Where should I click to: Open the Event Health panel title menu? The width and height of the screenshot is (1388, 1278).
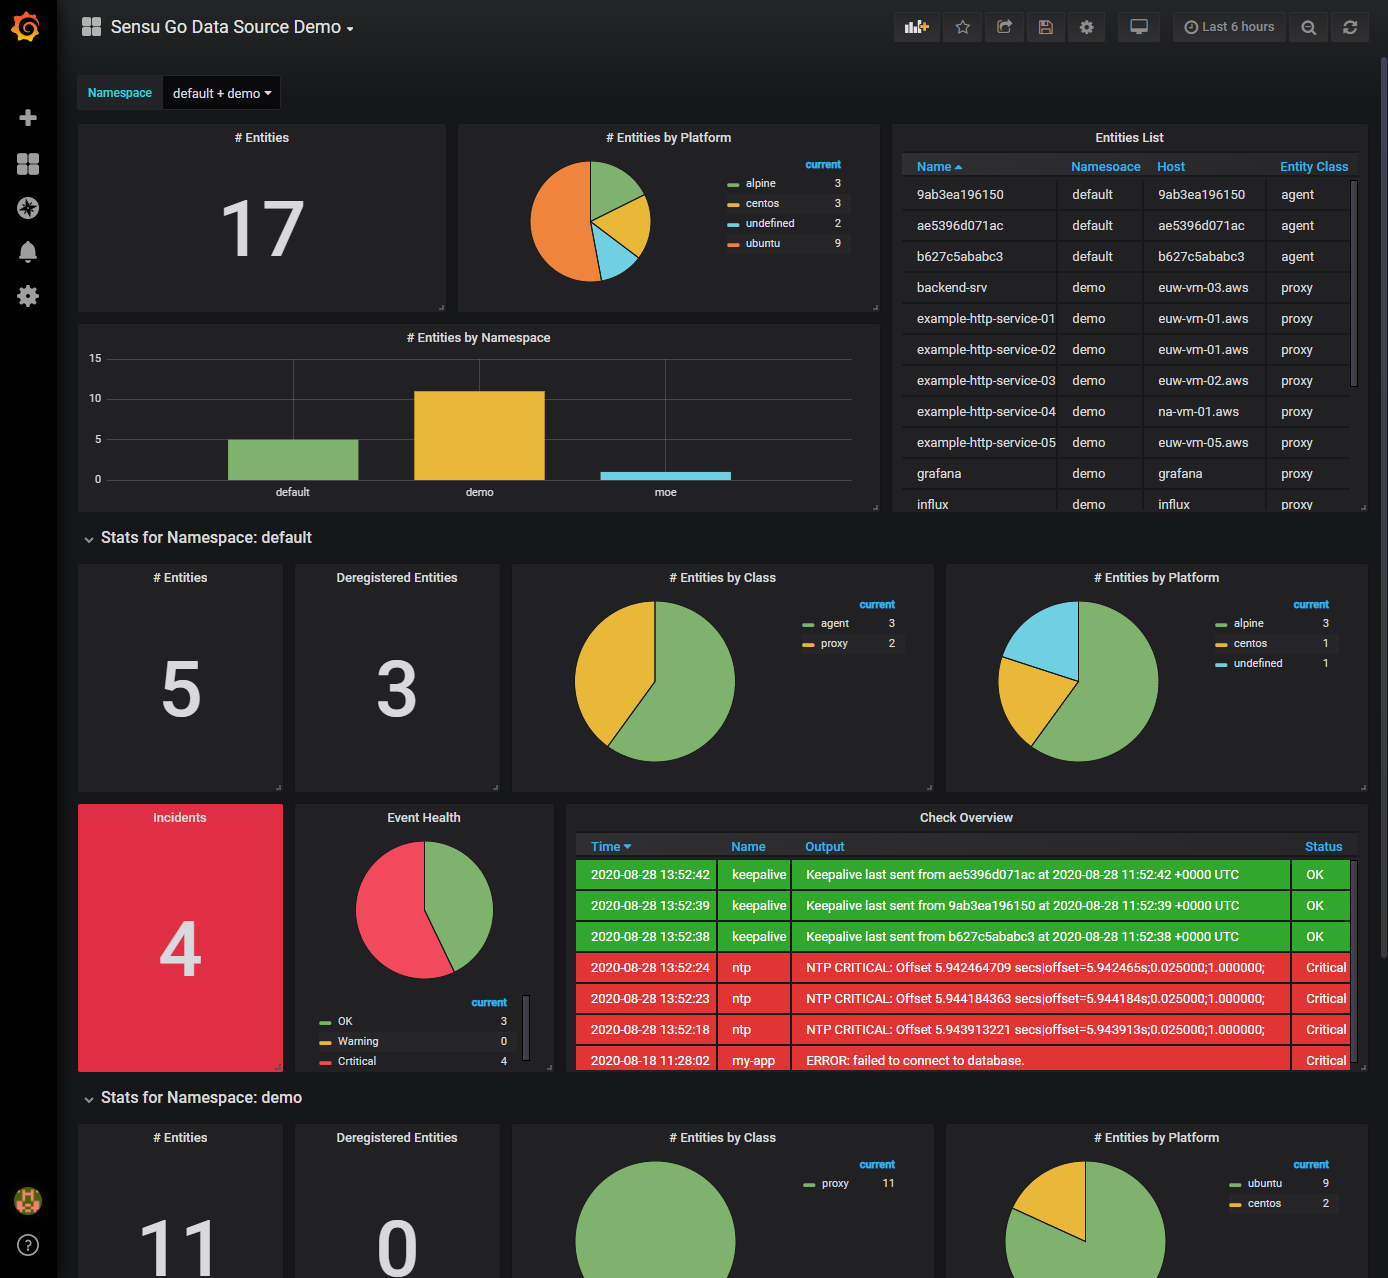click(424, 818)
